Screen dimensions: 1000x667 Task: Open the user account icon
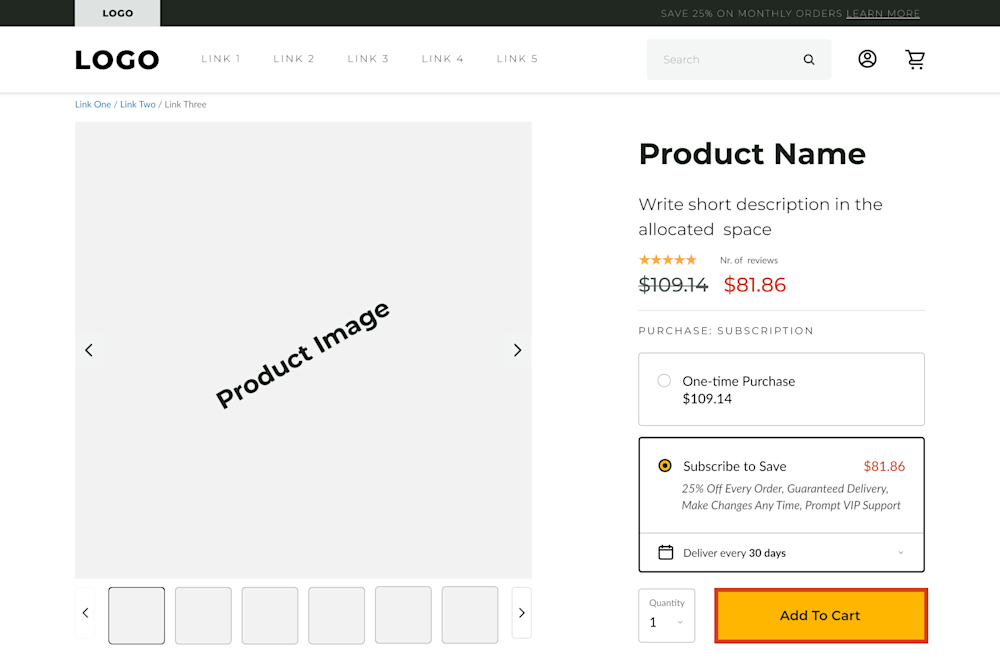point(867,59)
